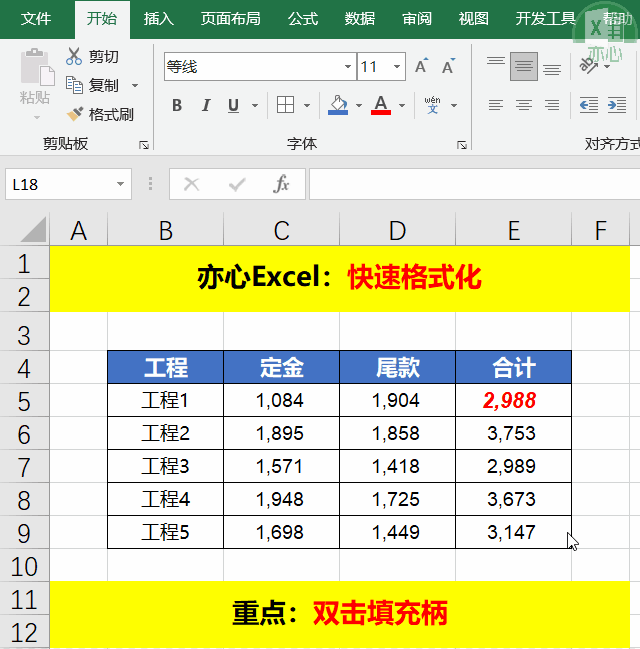This screenshot has height=649, width=640.
Task: Switch to the 页面布局 tab
Action: [231, 19]
